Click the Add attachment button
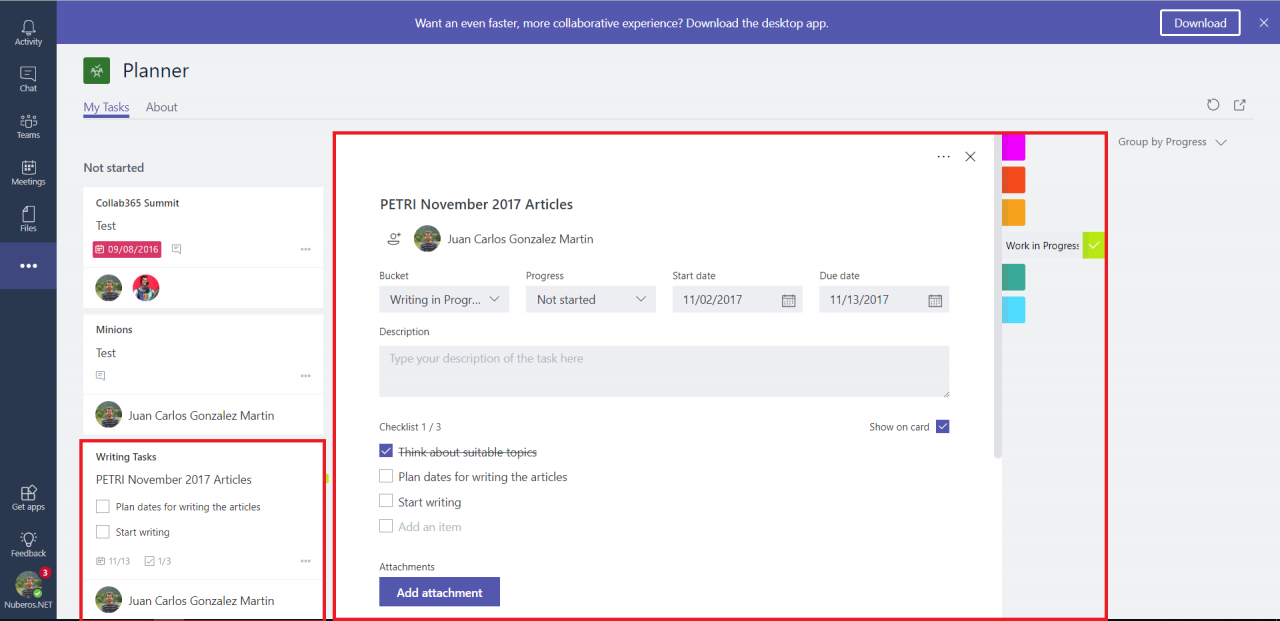This screenshot has width=1280, height=621. [439, 591]
